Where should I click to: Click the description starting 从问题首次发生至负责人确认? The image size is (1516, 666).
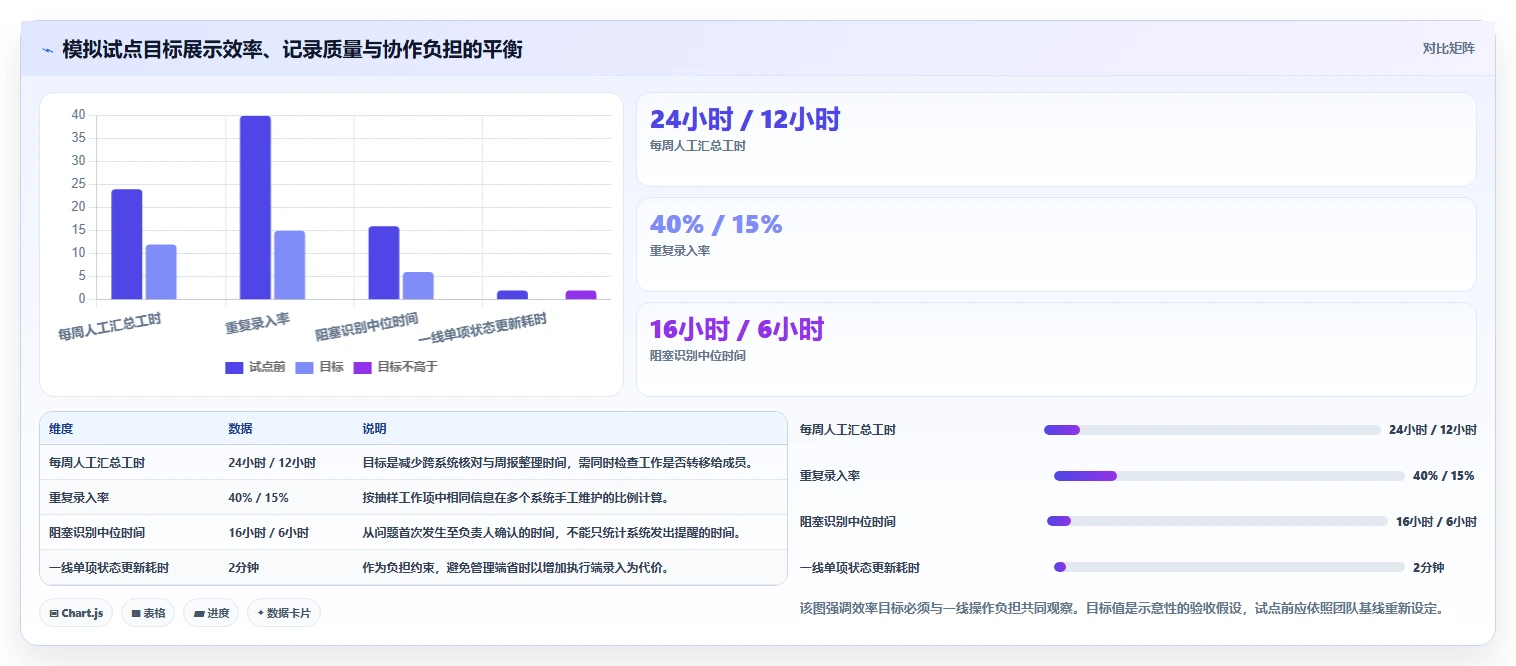coord(552,533)
